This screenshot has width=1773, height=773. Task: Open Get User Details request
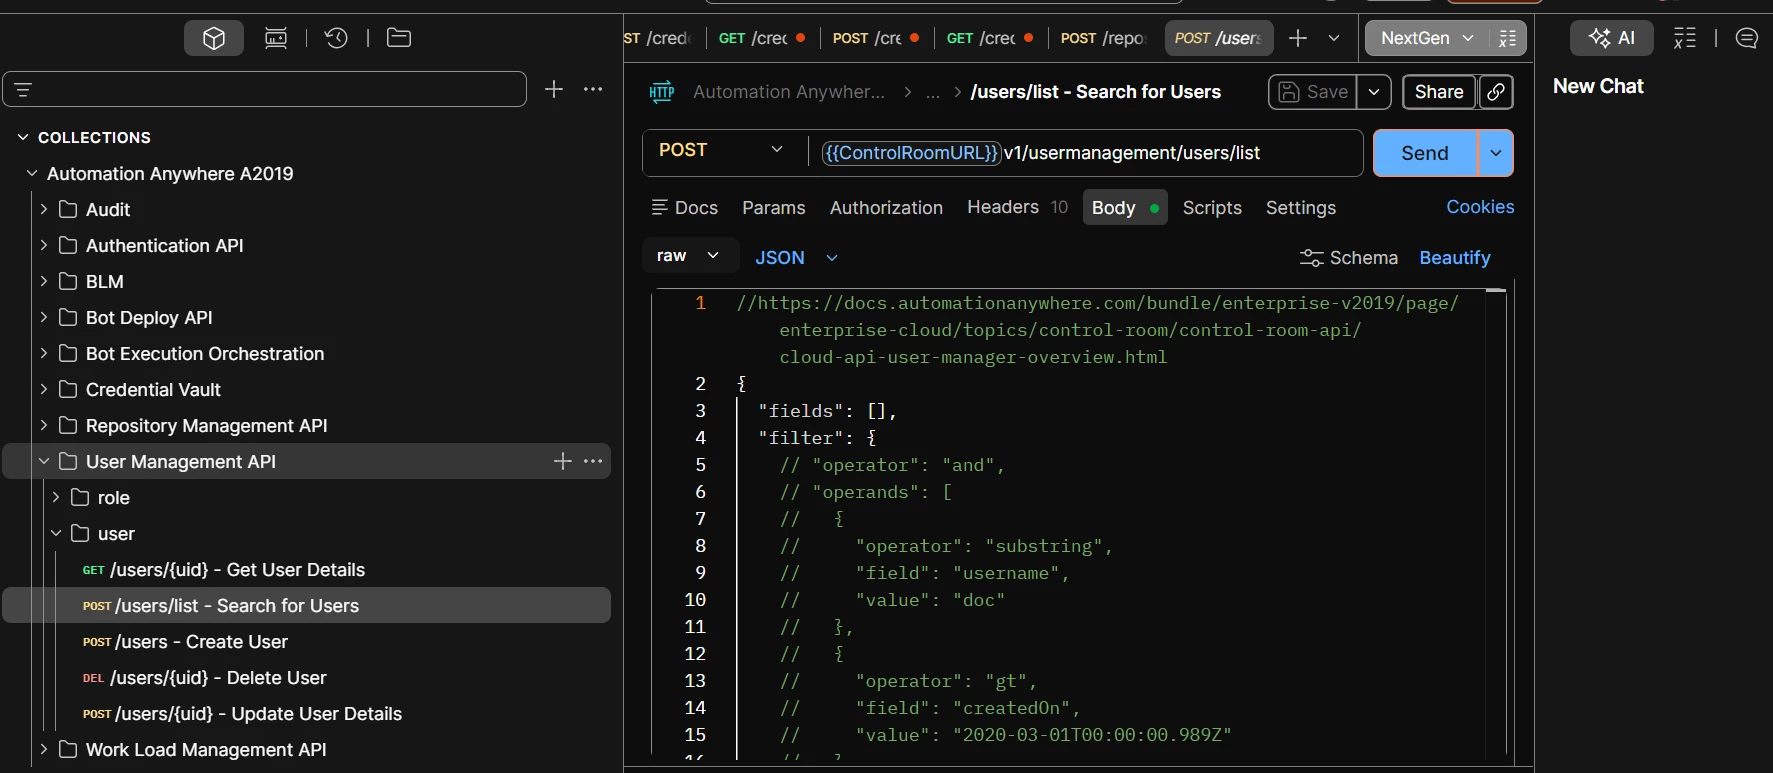click(x=308, y=569)
